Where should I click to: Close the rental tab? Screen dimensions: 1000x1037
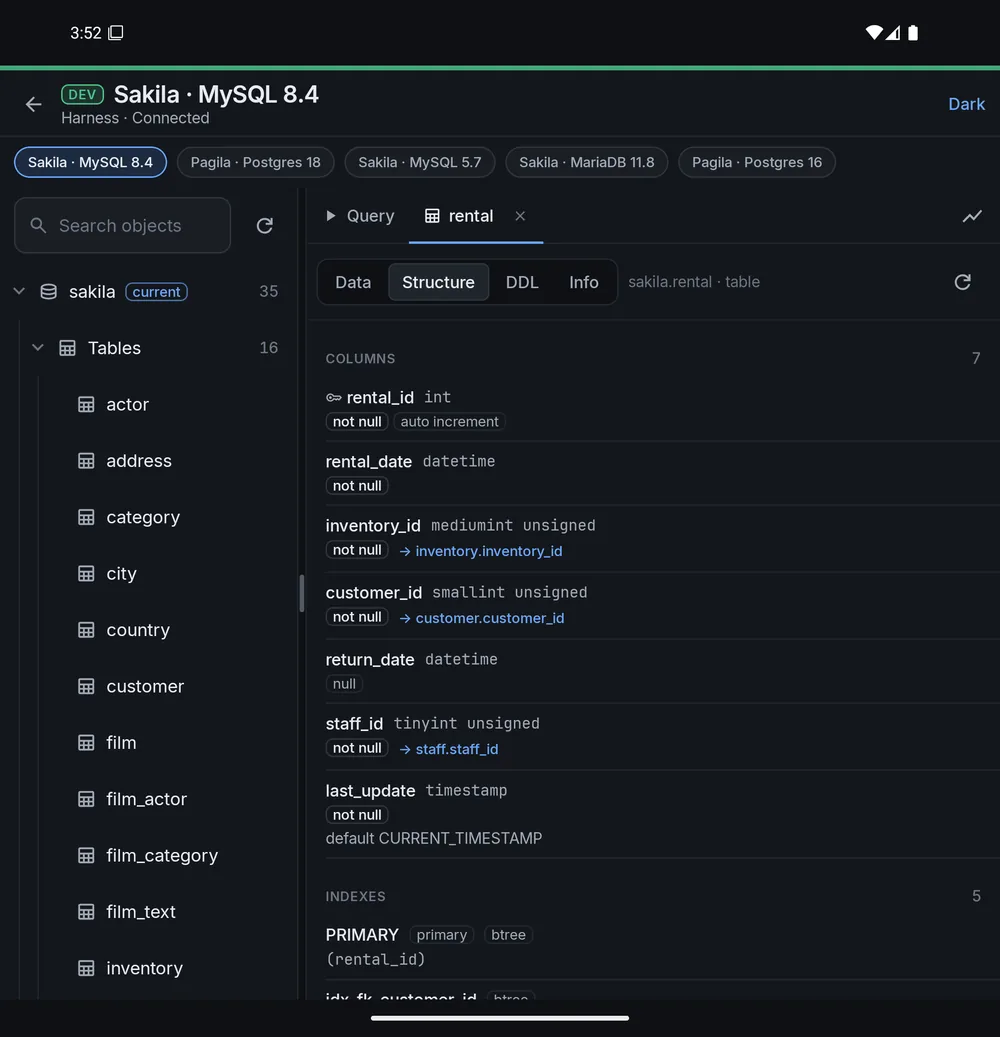[x=520, y=216]
